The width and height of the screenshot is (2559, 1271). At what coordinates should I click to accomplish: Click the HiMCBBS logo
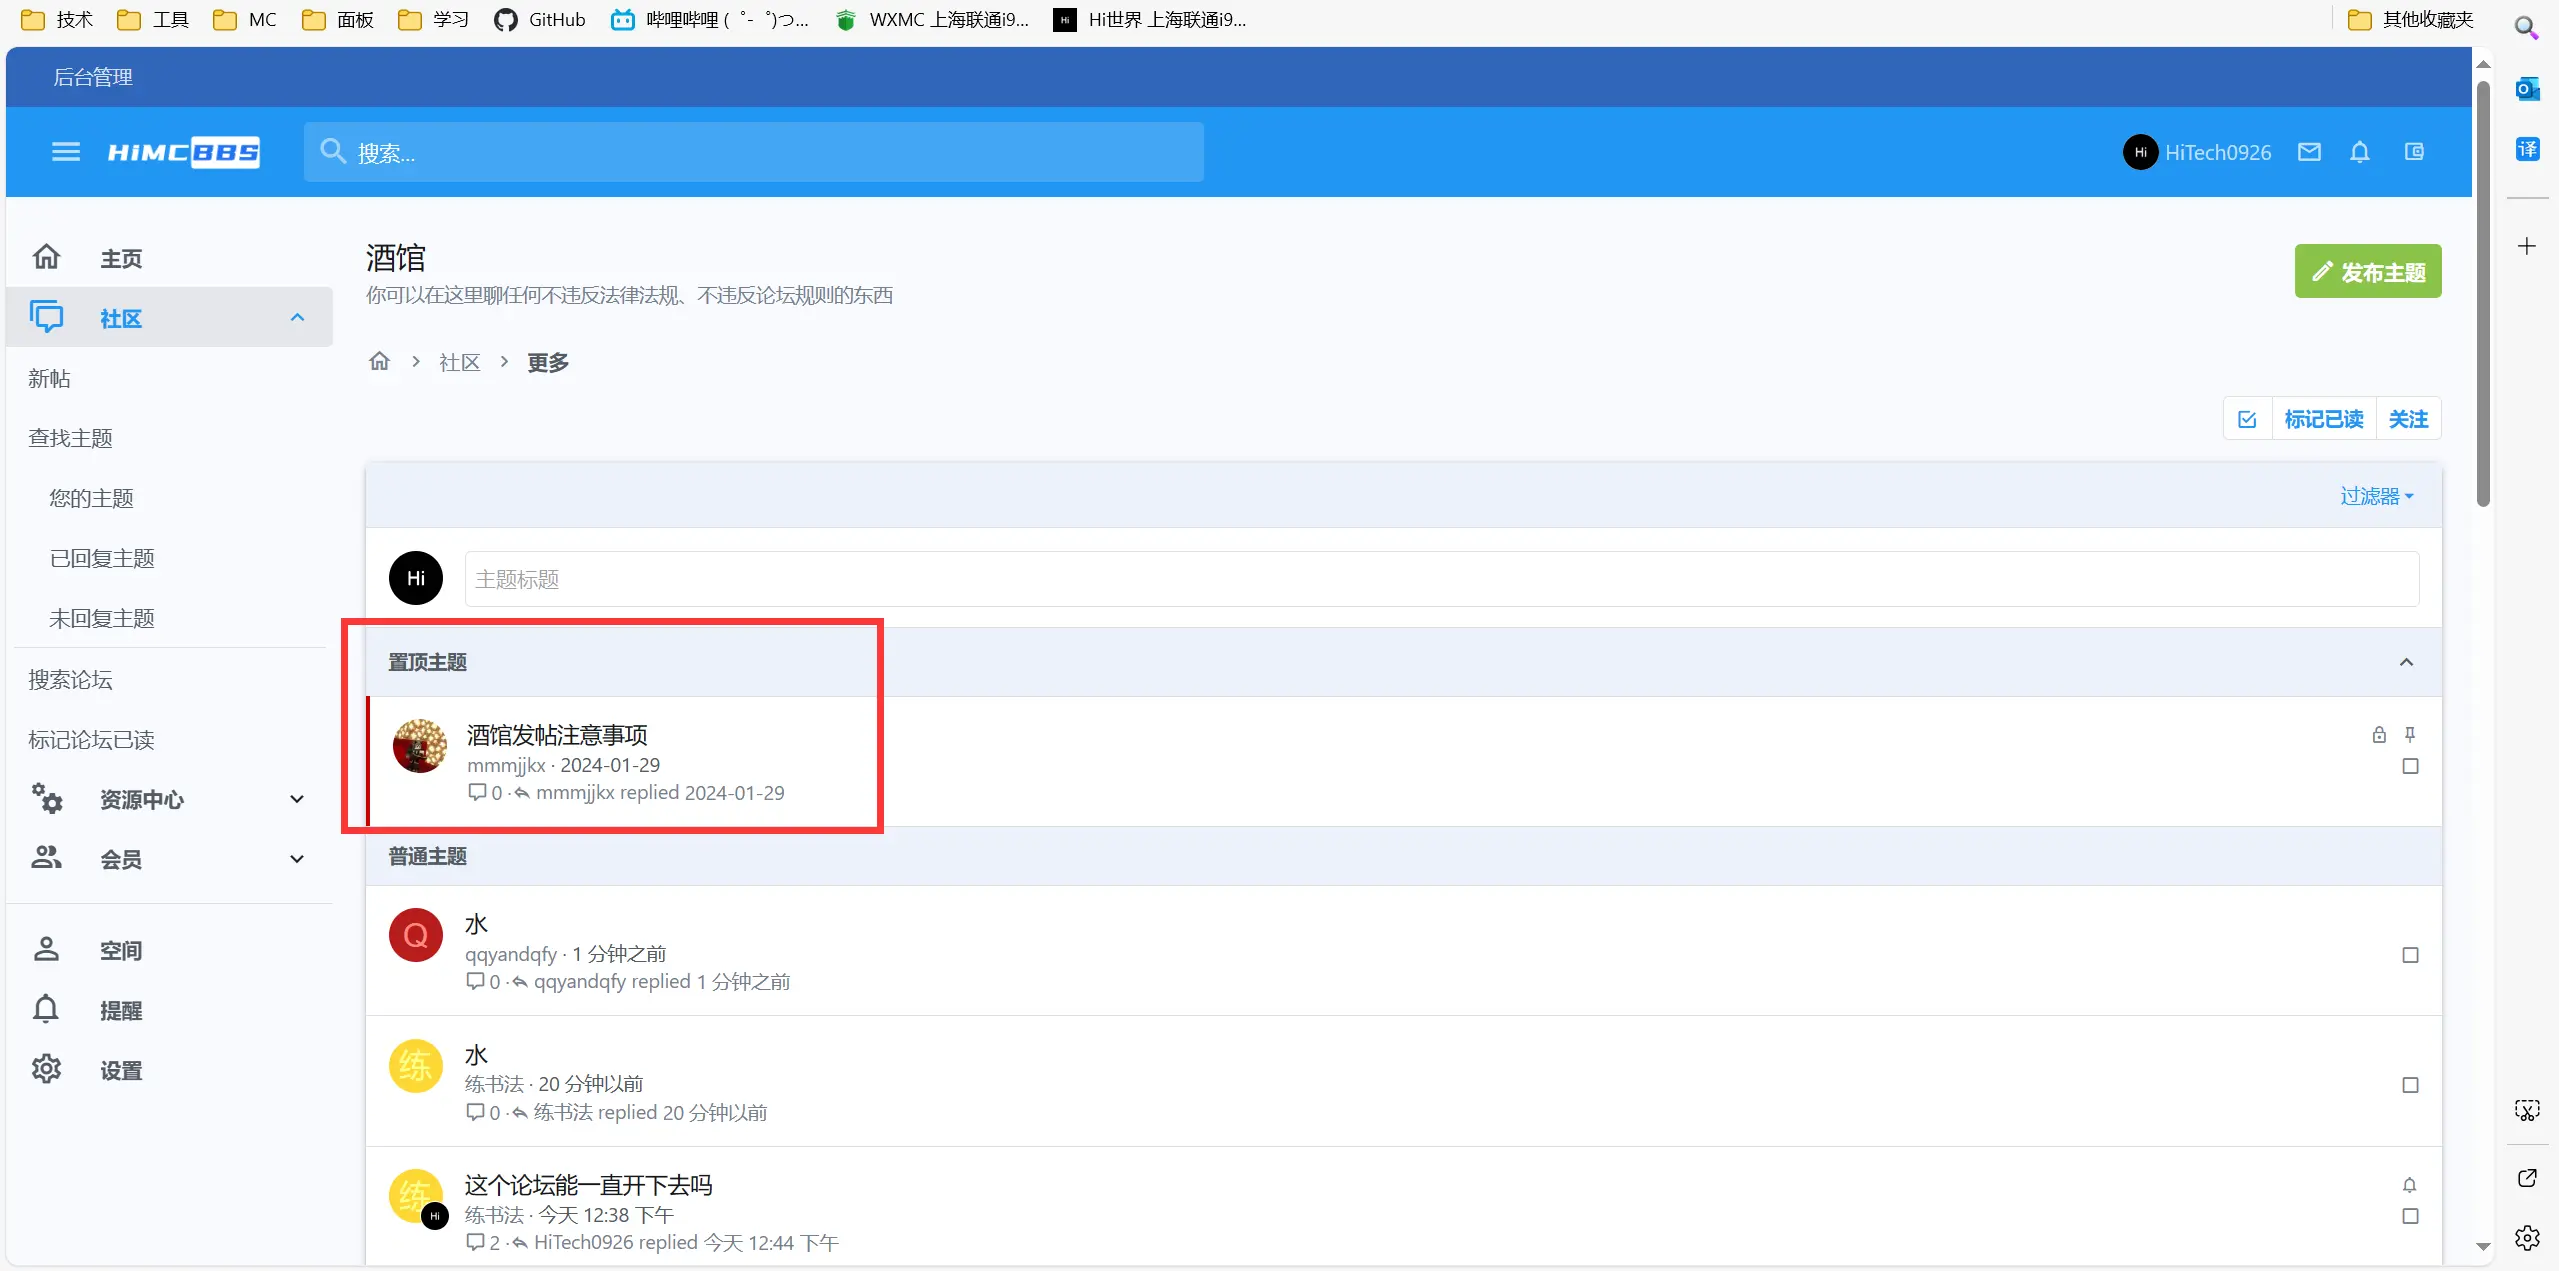[x=184, y=152]
